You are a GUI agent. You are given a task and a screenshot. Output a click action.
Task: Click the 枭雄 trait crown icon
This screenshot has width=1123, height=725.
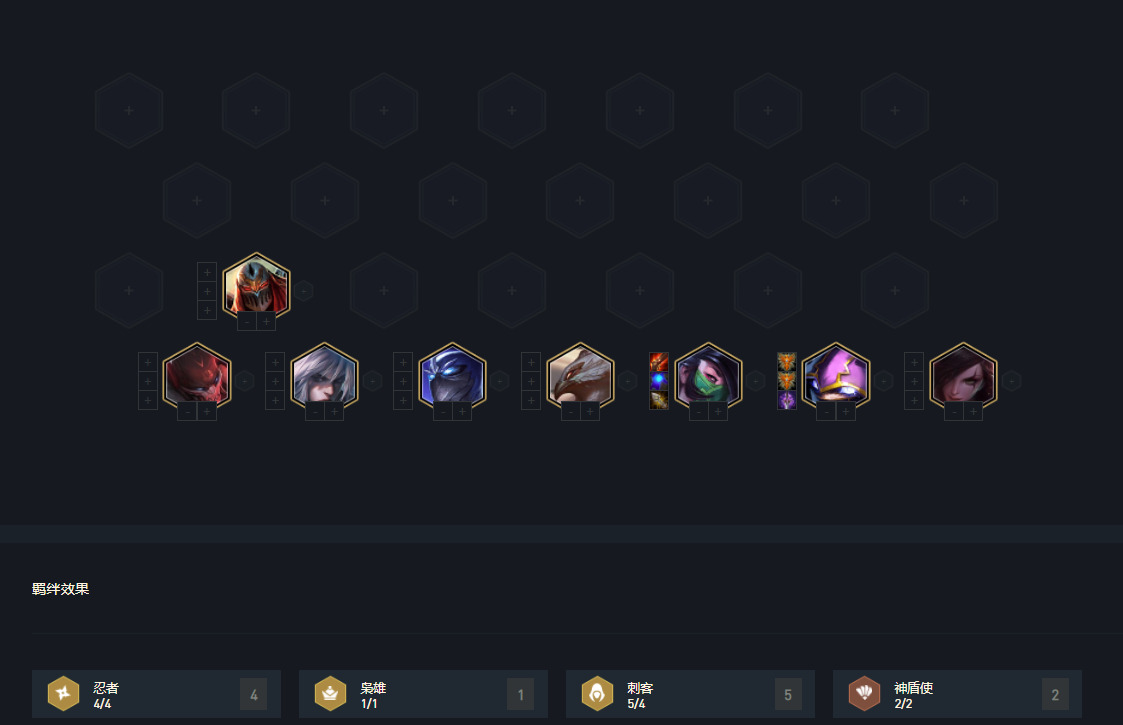[x=330, y=693]
